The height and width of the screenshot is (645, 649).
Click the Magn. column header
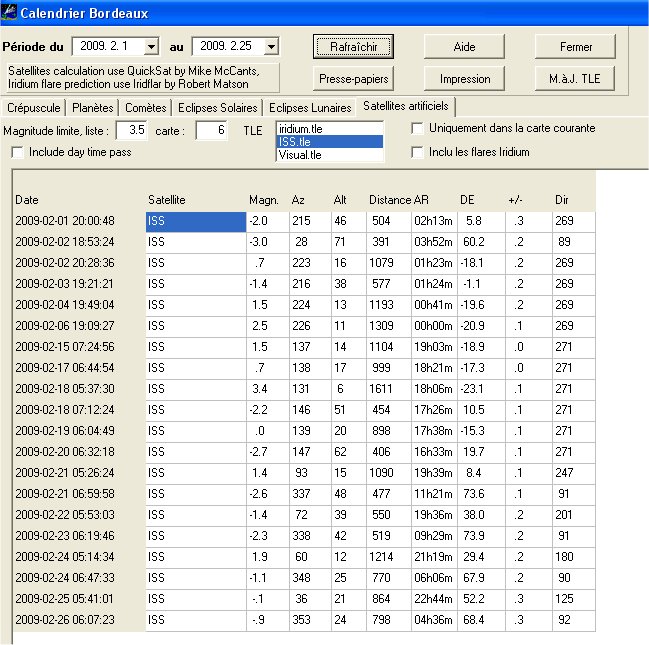[264, 200]
